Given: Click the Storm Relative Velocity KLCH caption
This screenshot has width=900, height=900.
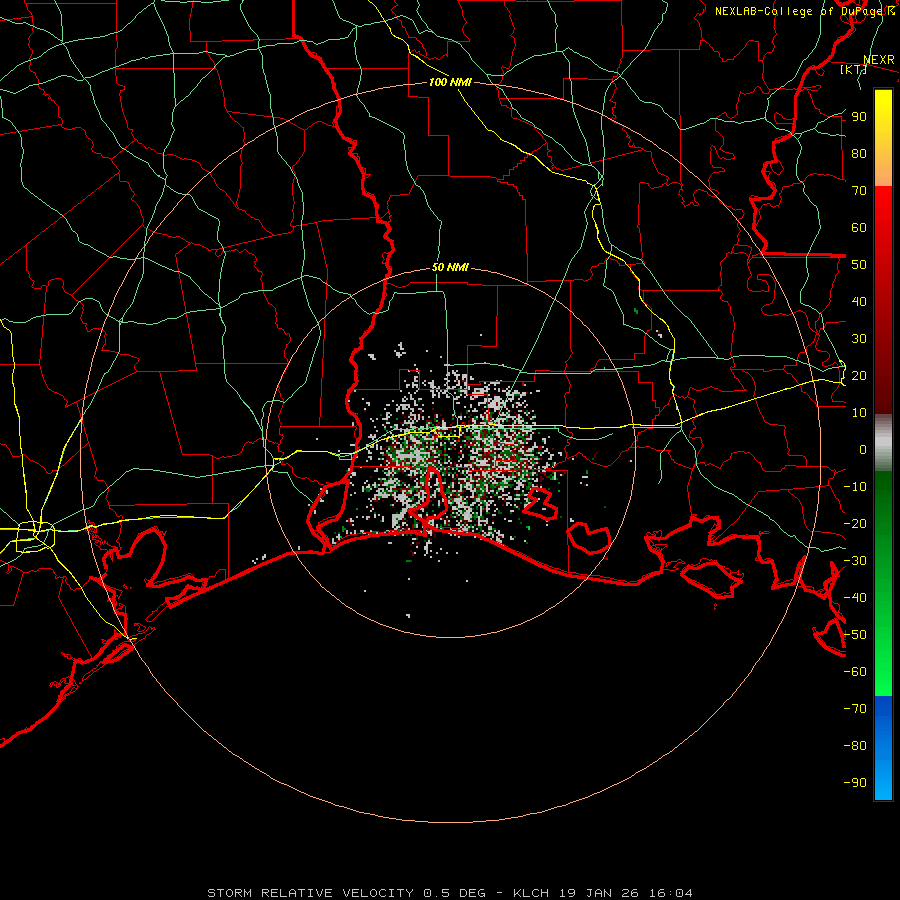Looking at the screenshot, I should pyautogui.click(x=450, y=893).
